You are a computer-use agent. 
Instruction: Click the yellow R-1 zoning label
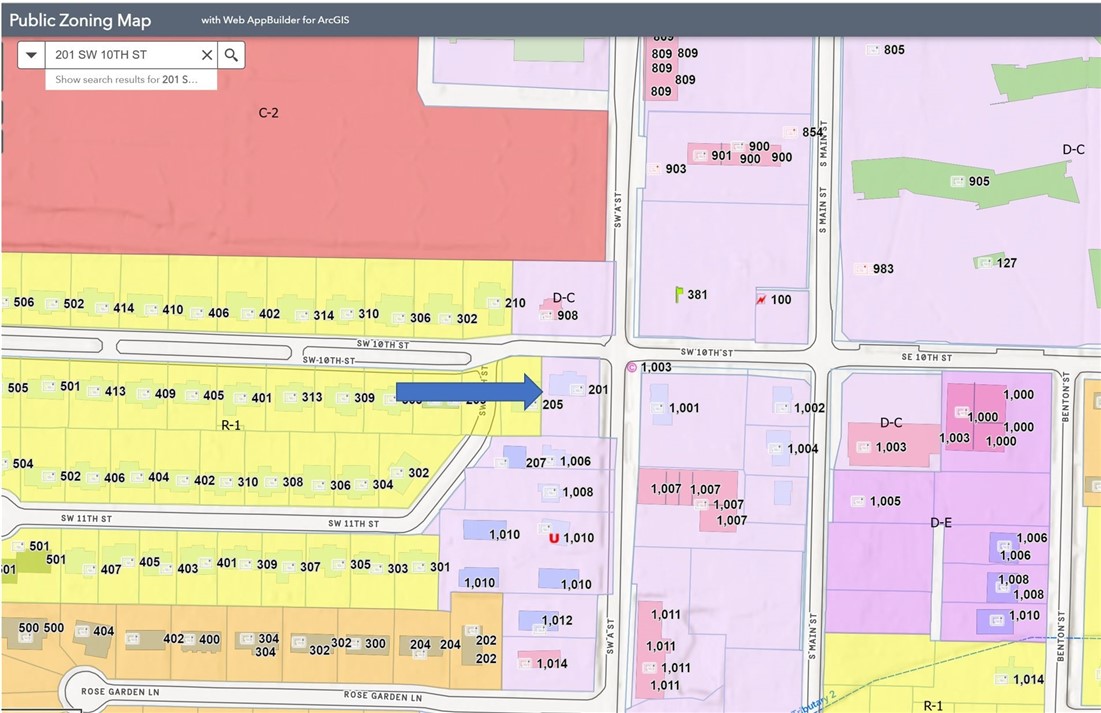click(x=231, y=425)
